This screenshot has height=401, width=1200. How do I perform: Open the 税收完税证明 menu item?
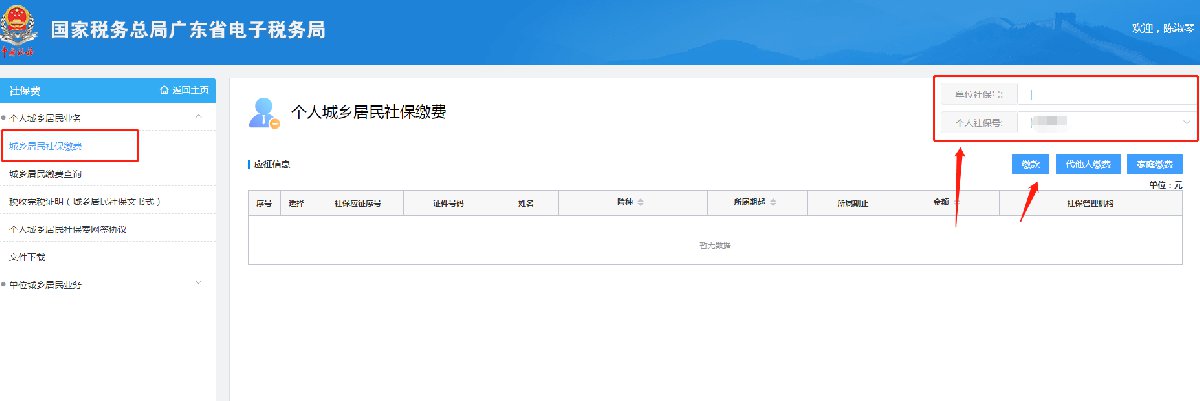(x=85, y=202)
